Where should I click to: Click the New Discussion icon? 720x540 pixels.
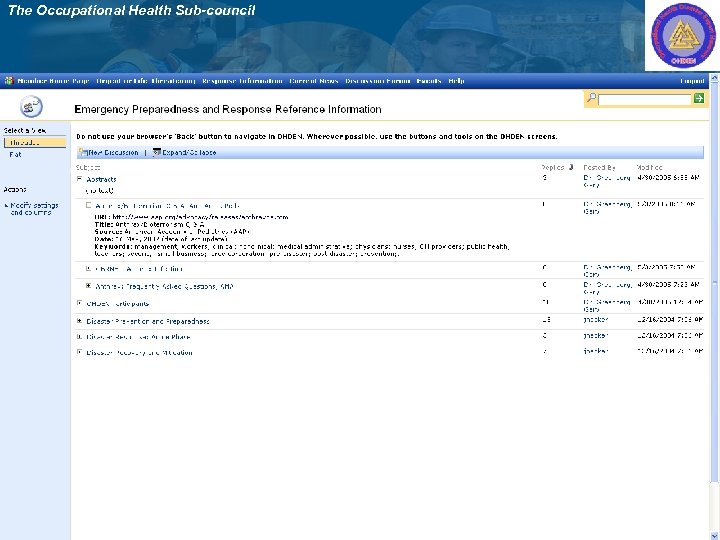click(83, 152)
